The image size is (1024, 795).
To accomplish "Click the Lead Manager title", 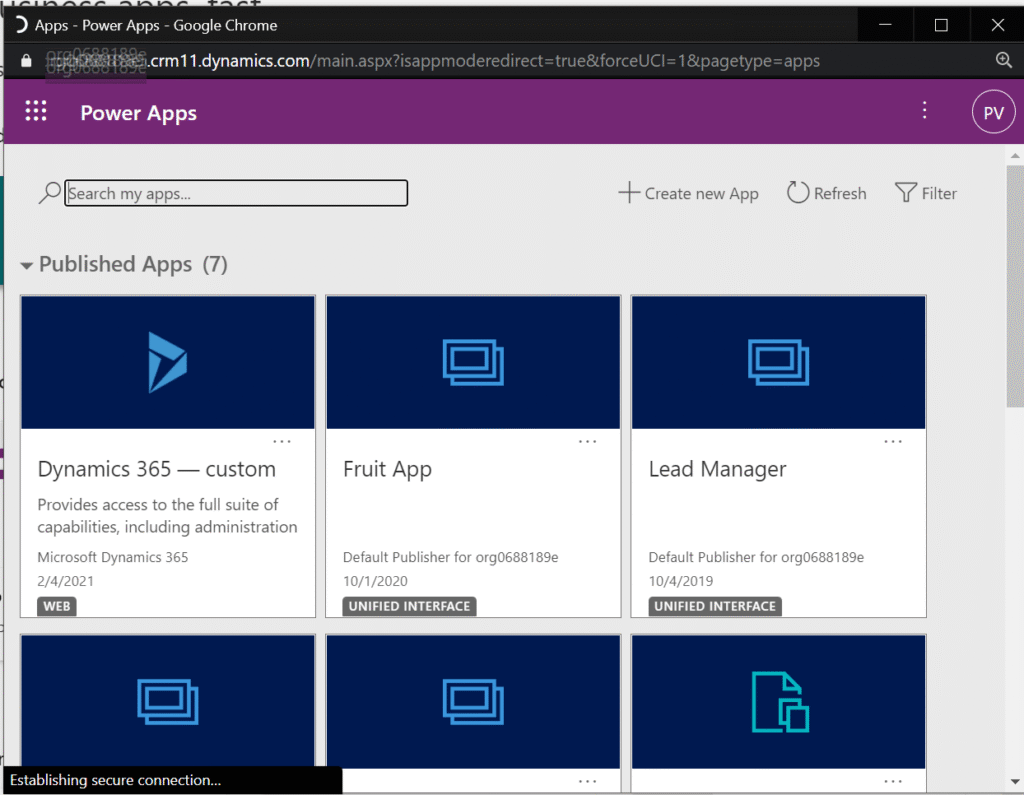I will [x=717, y=469].
